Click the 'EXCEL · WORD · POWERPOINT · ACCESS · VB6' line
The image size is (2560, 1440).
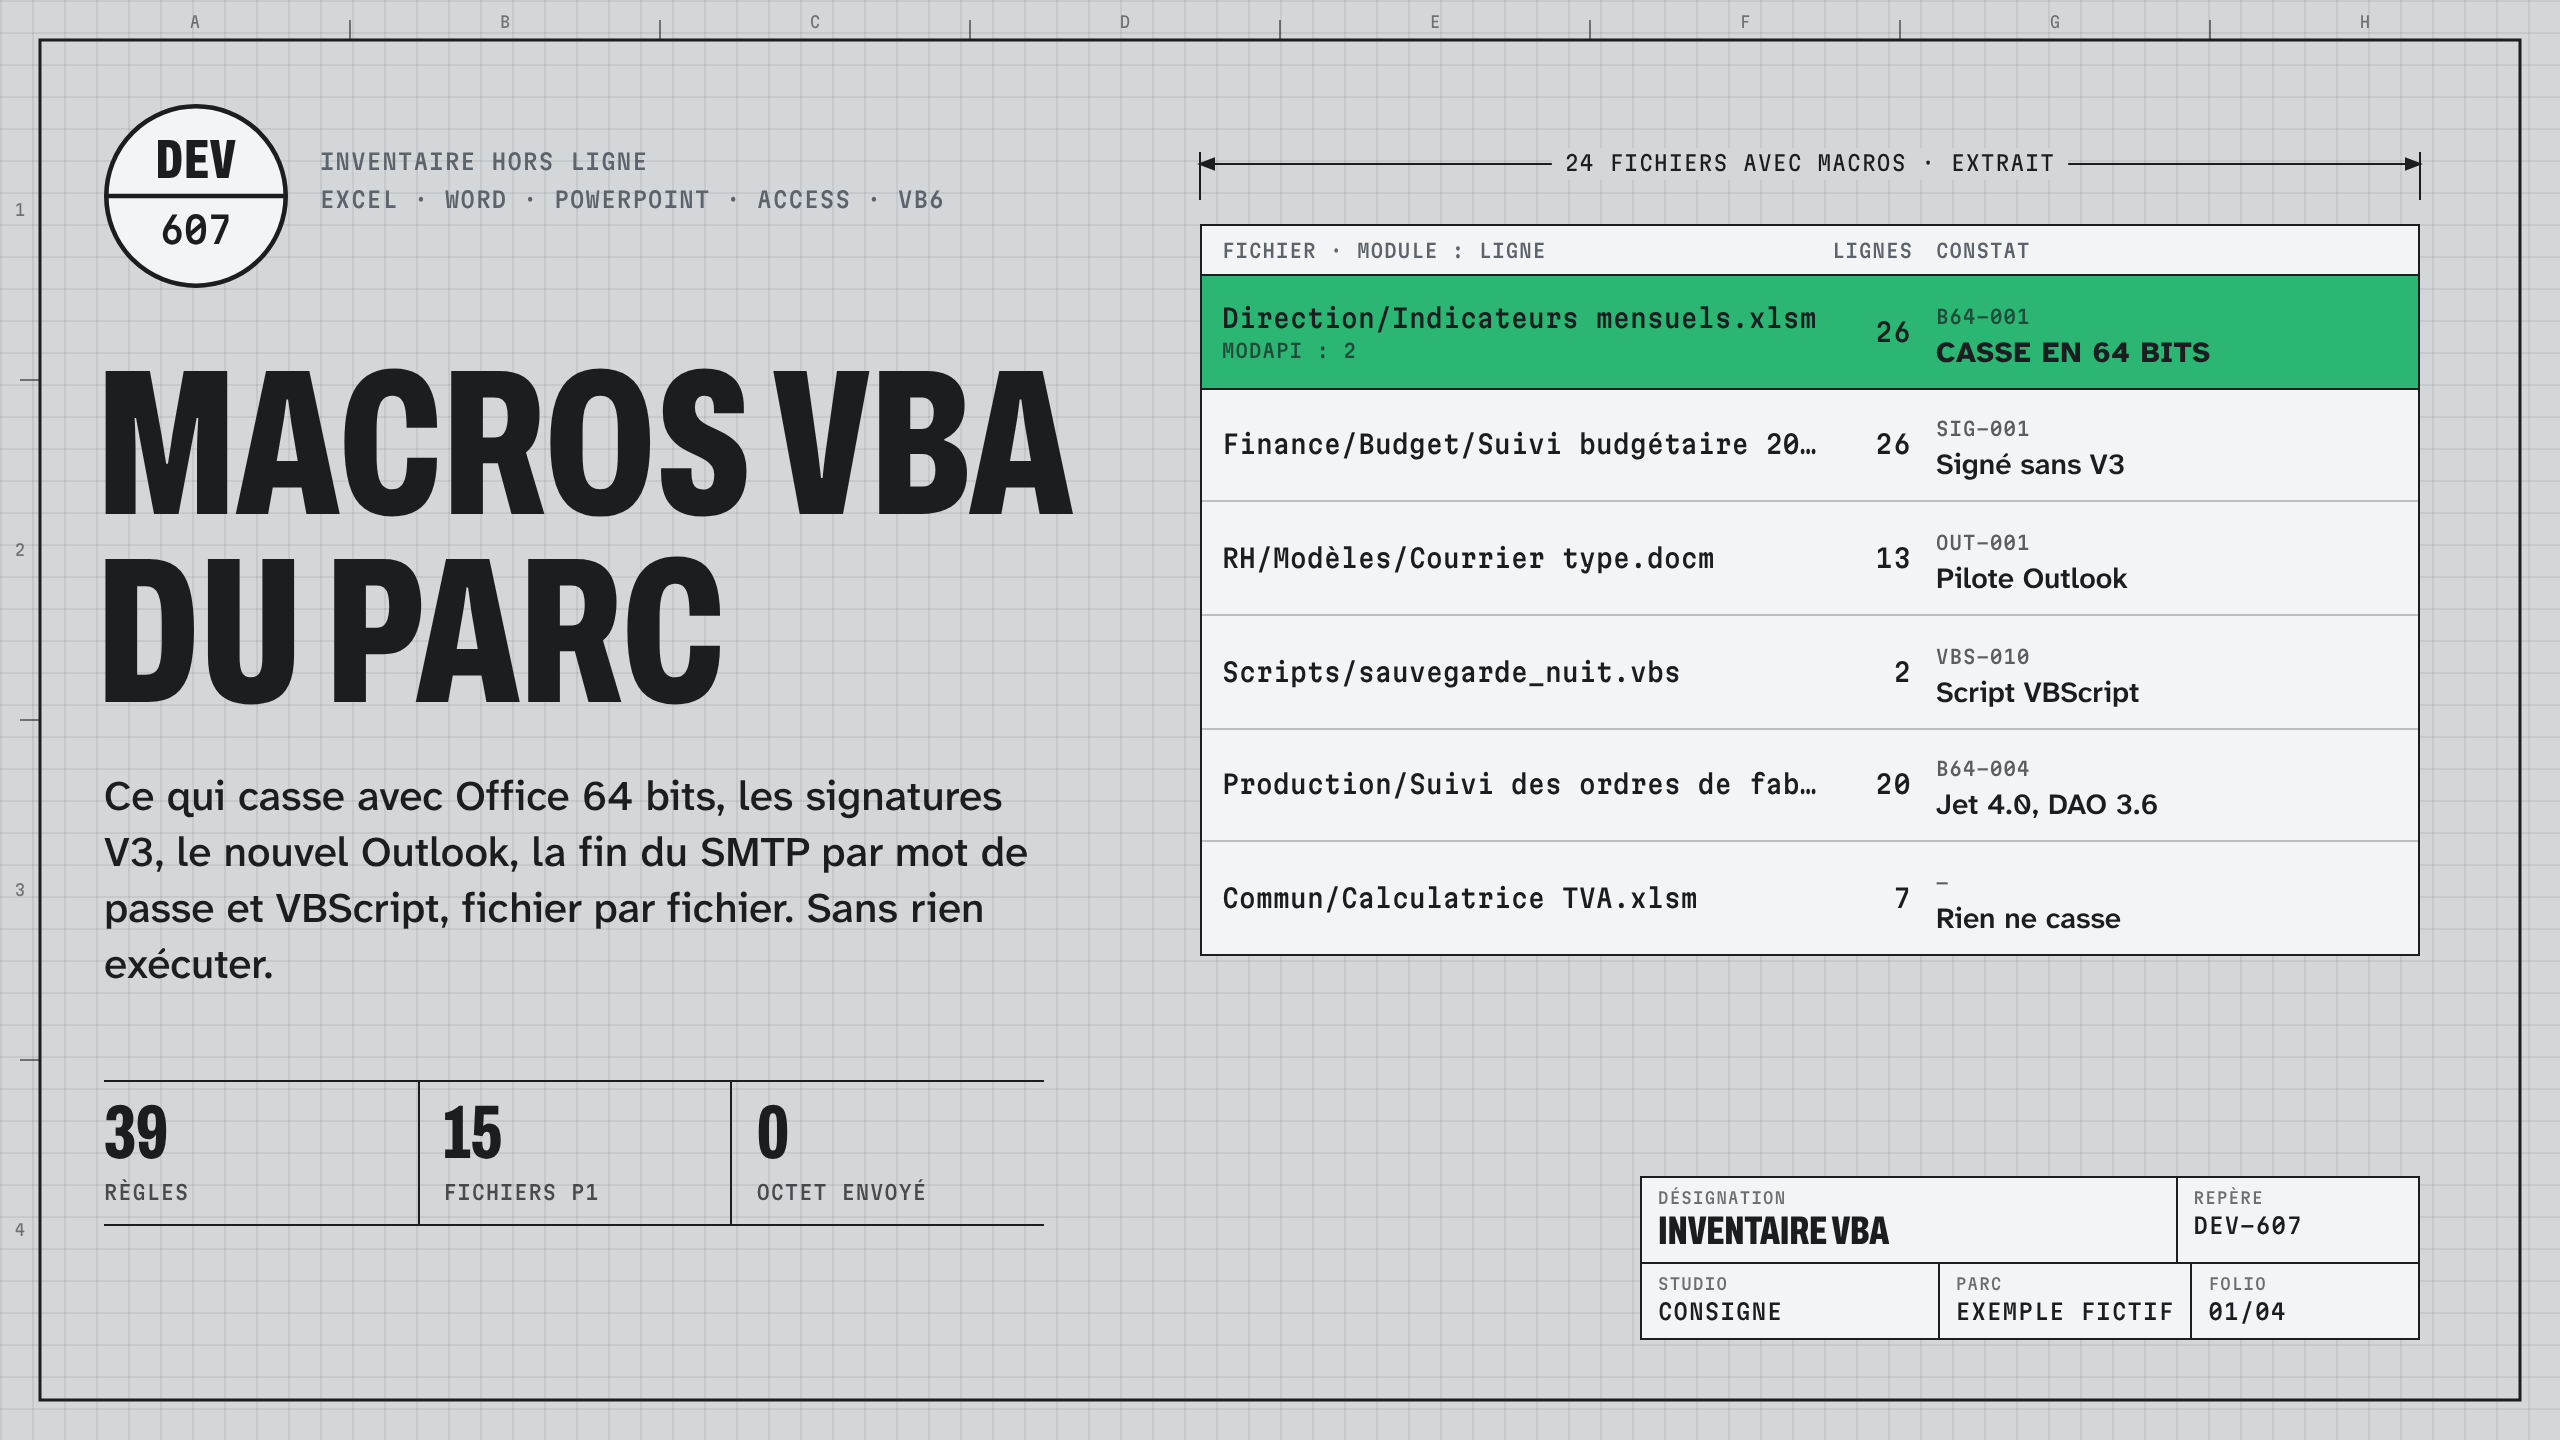(x=632, y=200)
